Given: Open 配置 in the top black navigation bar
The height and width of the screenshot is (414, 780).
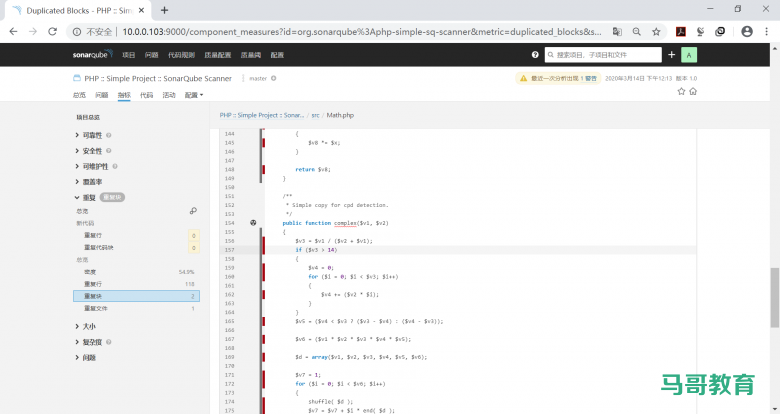Looking at the screenshot, I should [x=277, y=55].
